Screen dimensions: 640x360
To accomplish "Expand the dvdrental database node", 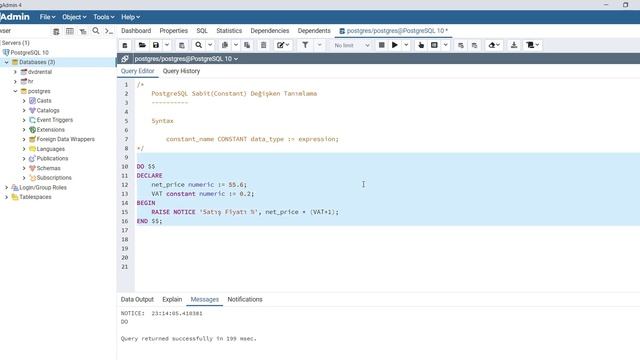I will [16, 72].
